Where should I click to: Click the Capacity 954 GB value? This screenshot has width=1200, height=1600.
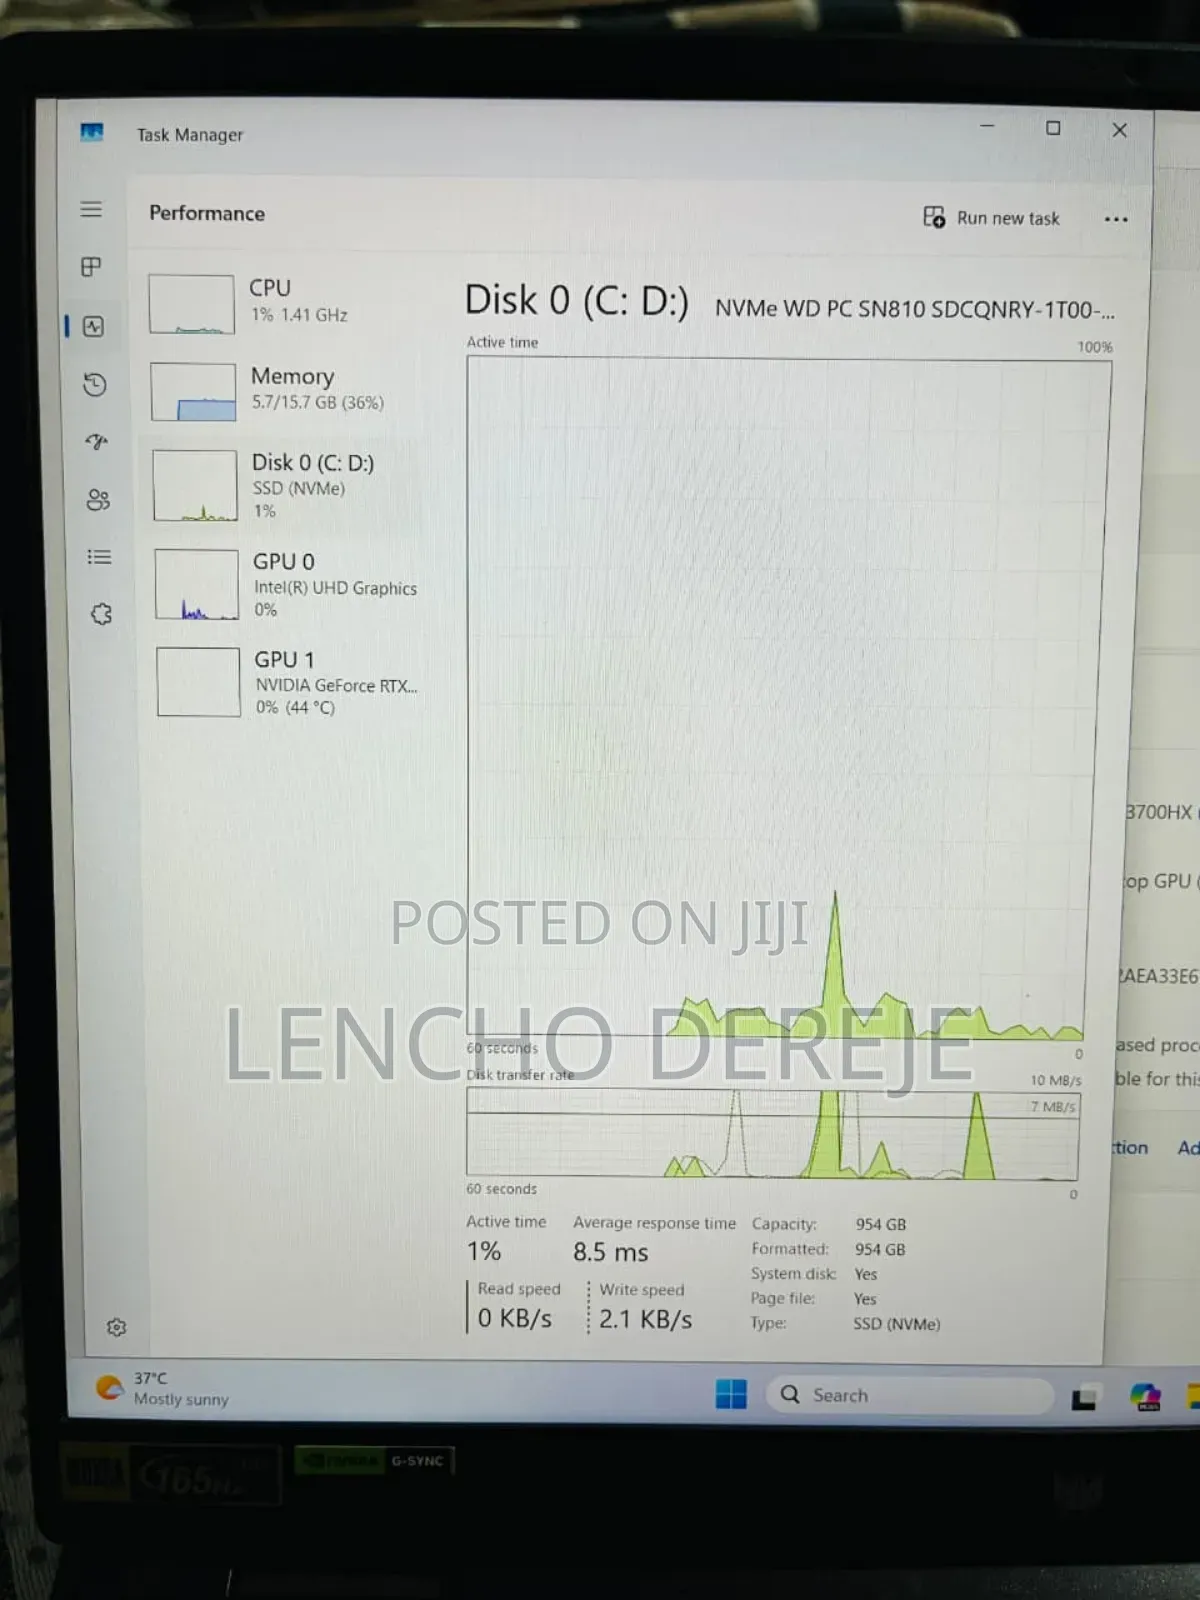(880, 1224)
